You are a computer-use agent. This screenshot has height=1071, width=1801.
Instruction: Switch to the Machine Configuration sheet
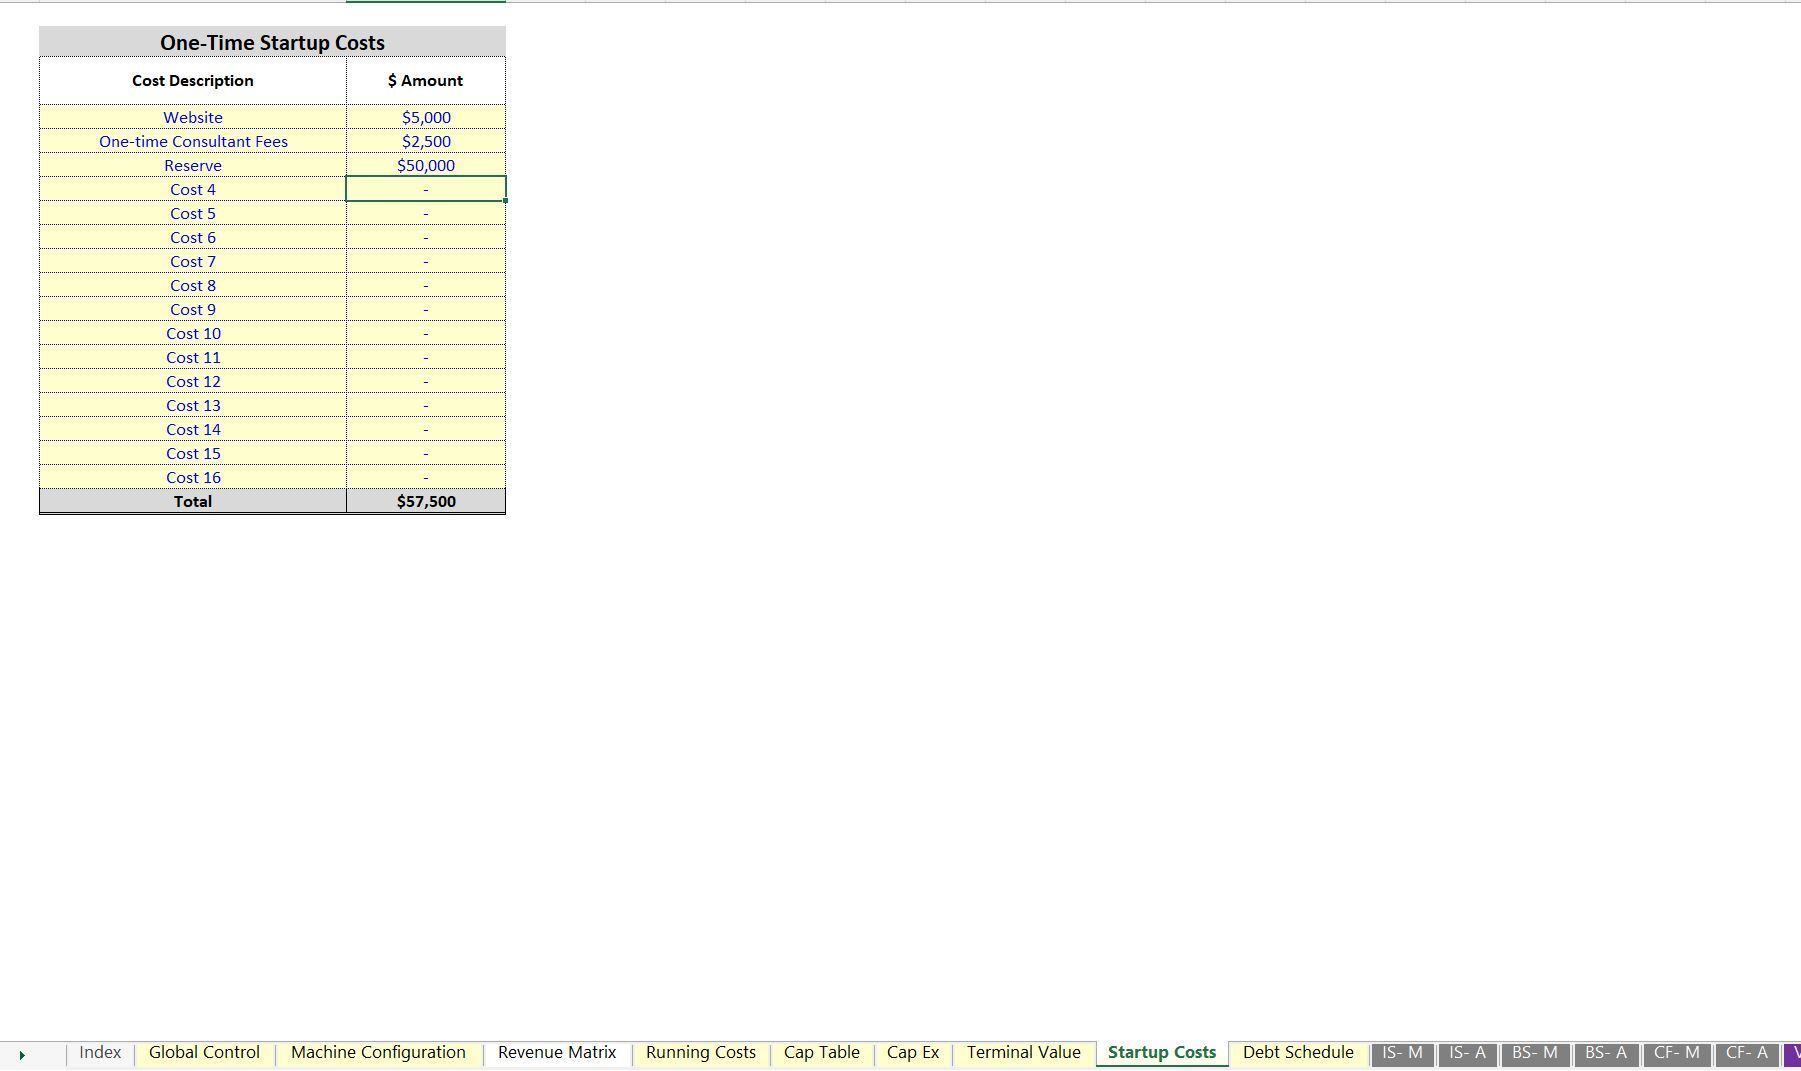coord(377,1052)
